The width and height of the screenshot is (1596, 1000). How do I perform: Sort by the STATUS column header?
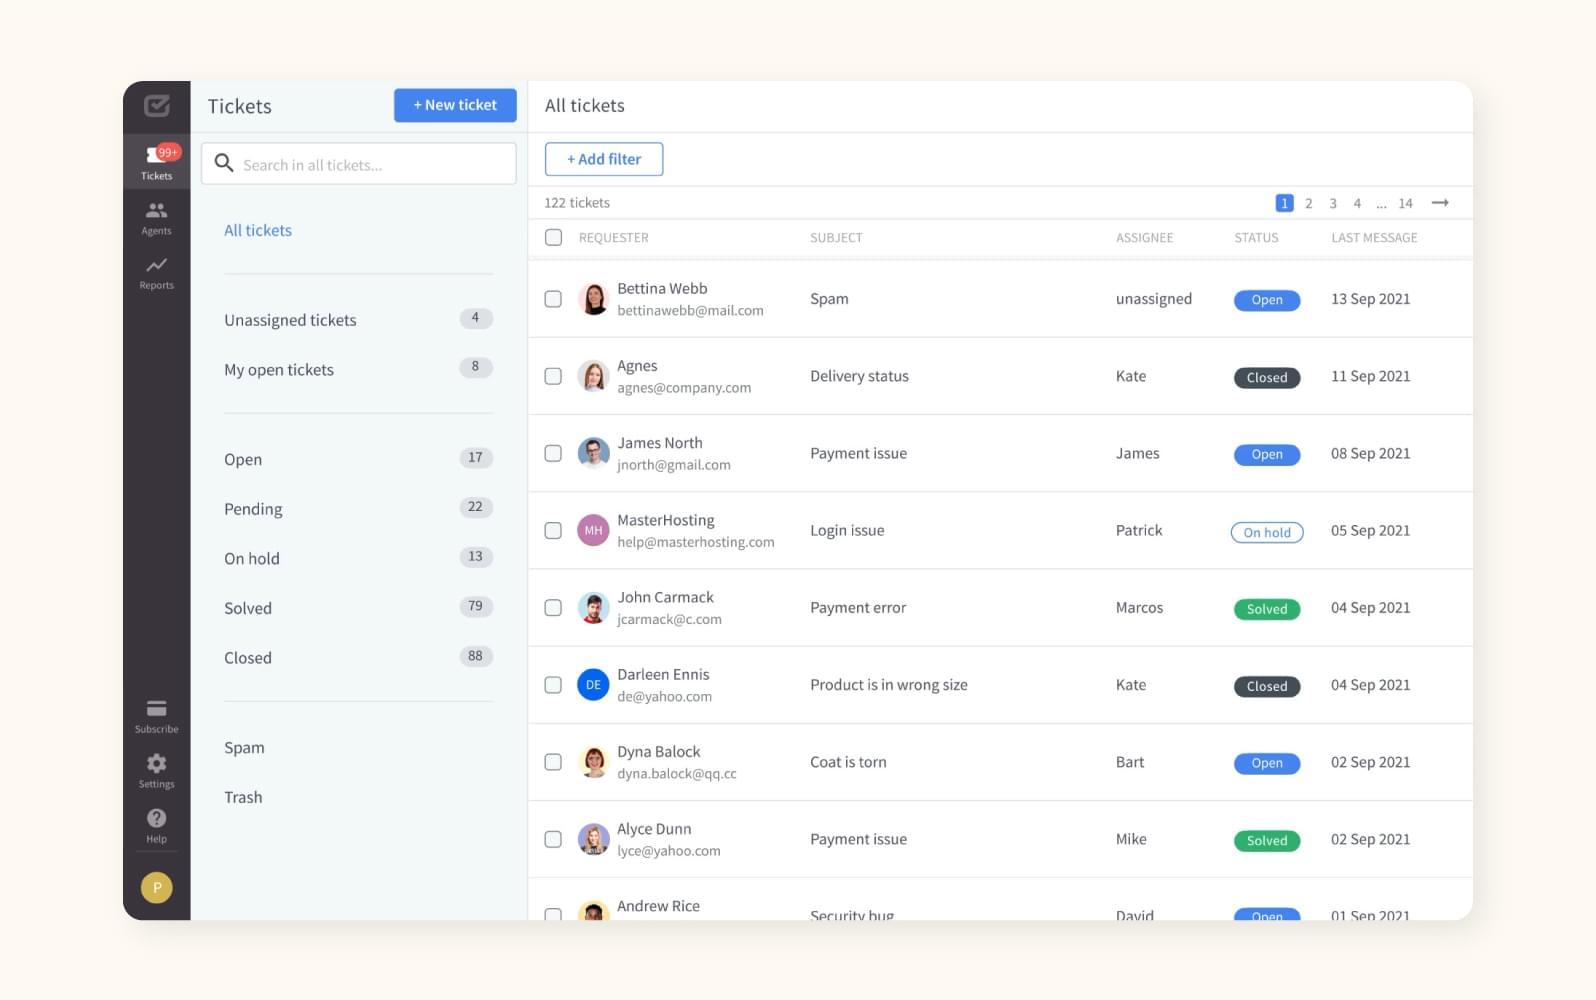tap(1256, 238)
